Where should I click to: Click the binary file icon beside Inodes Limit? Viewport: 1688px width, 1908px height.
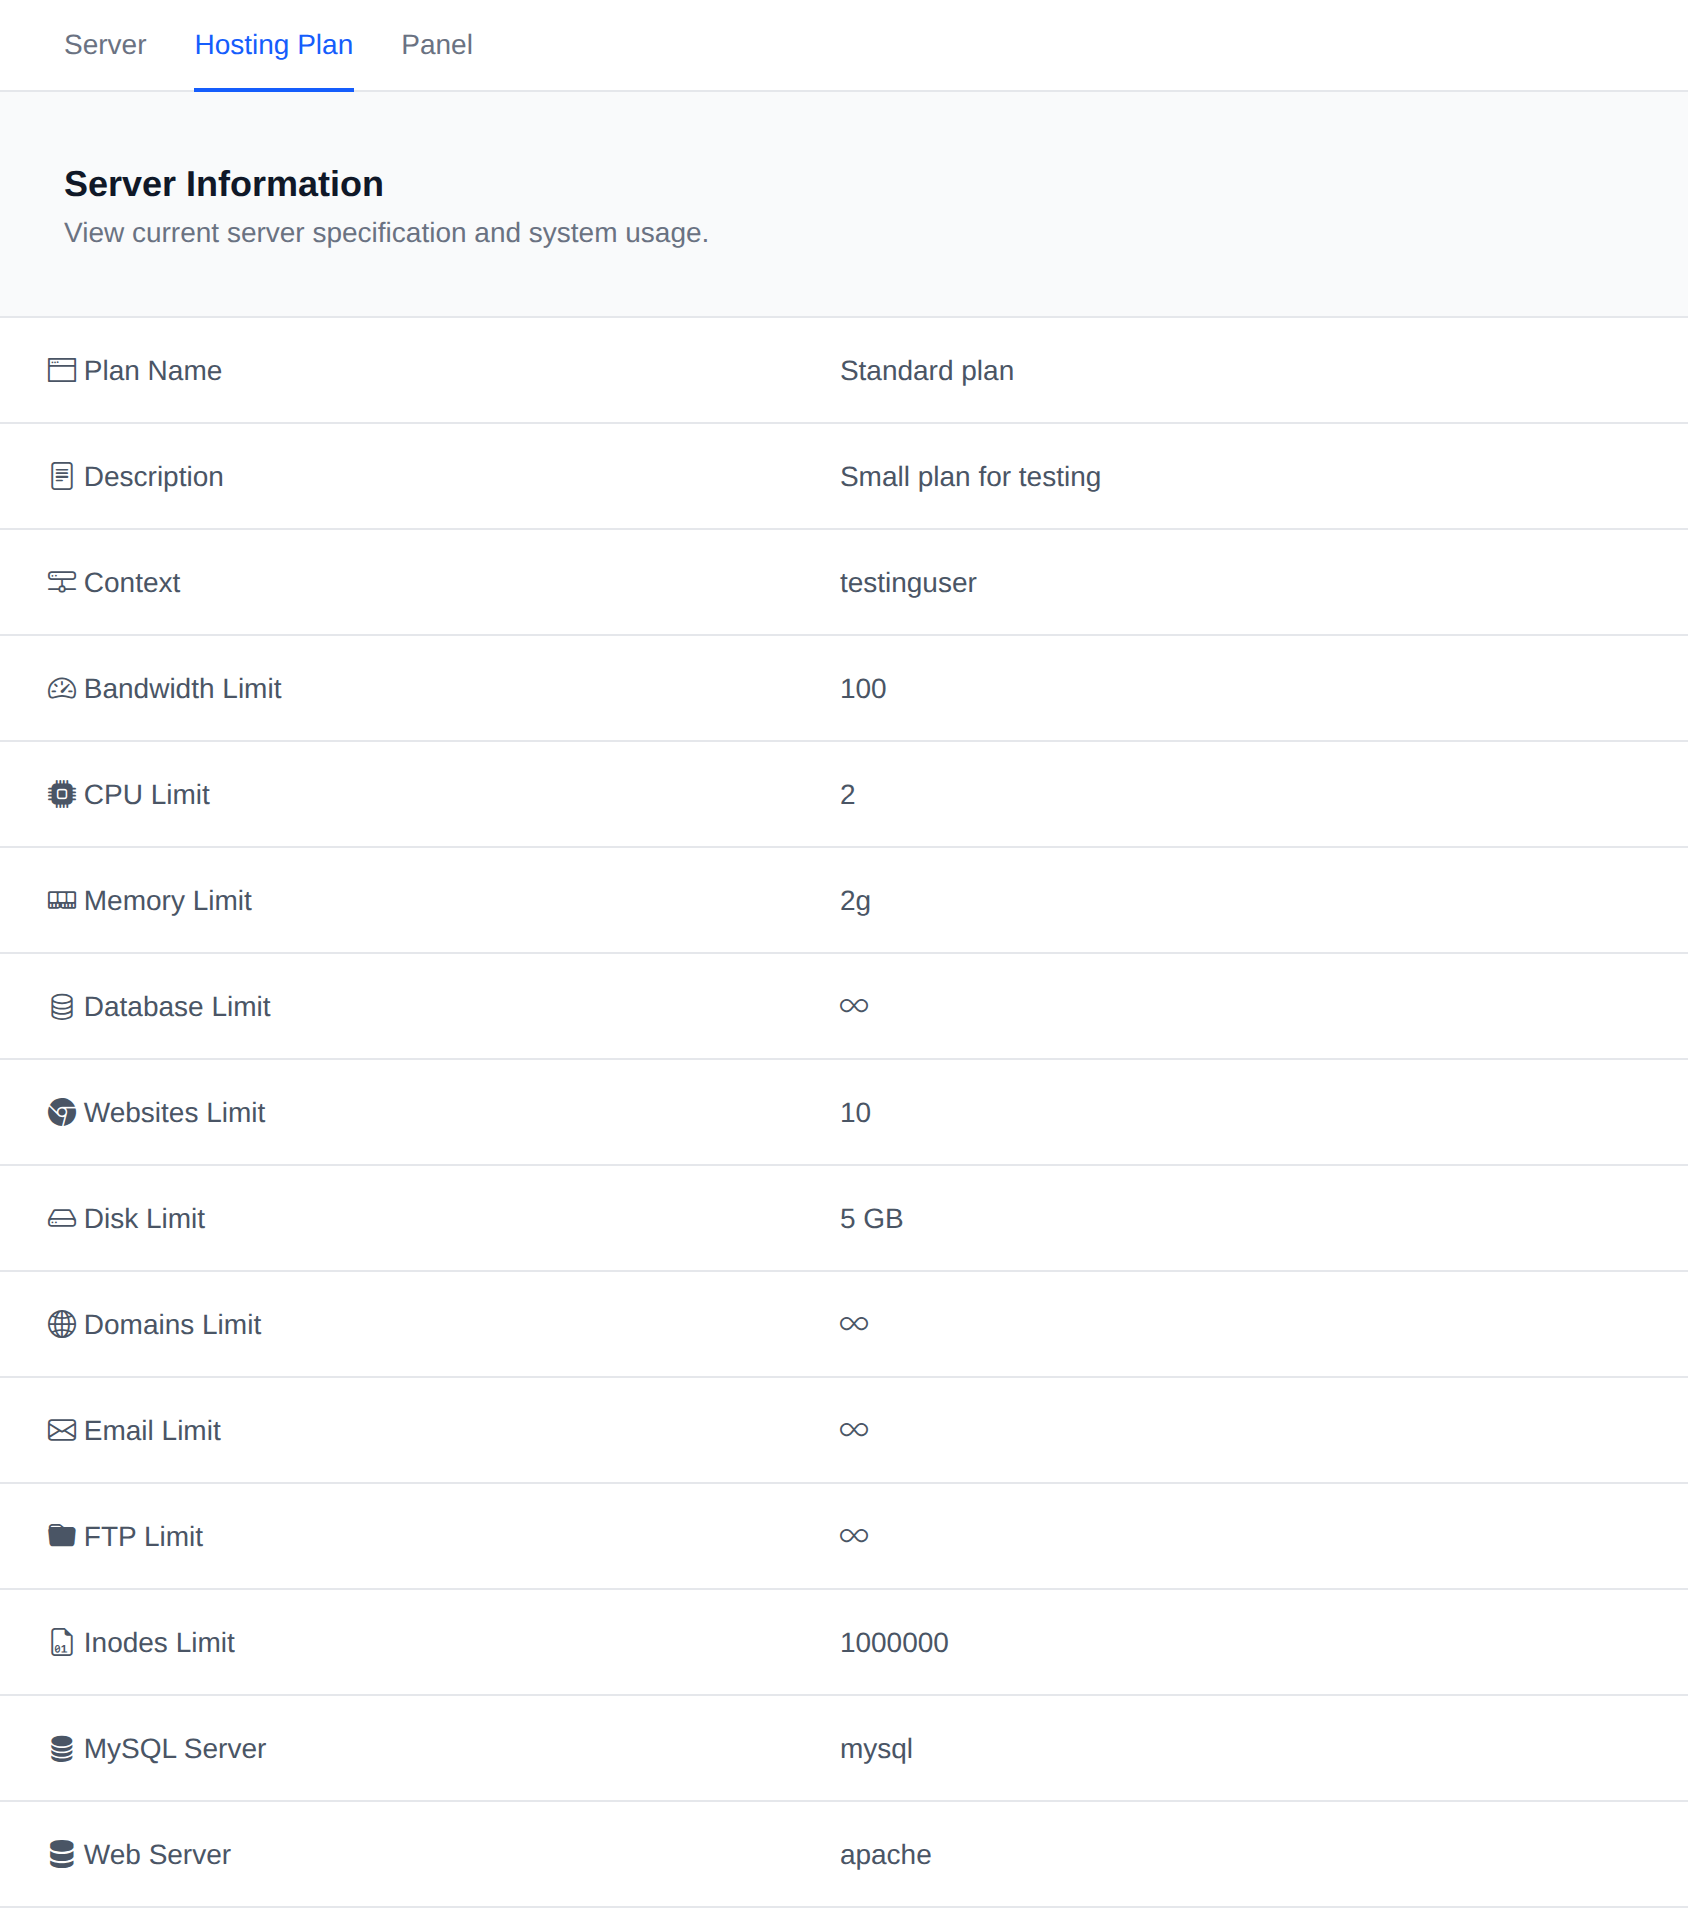pos(62,1642)
